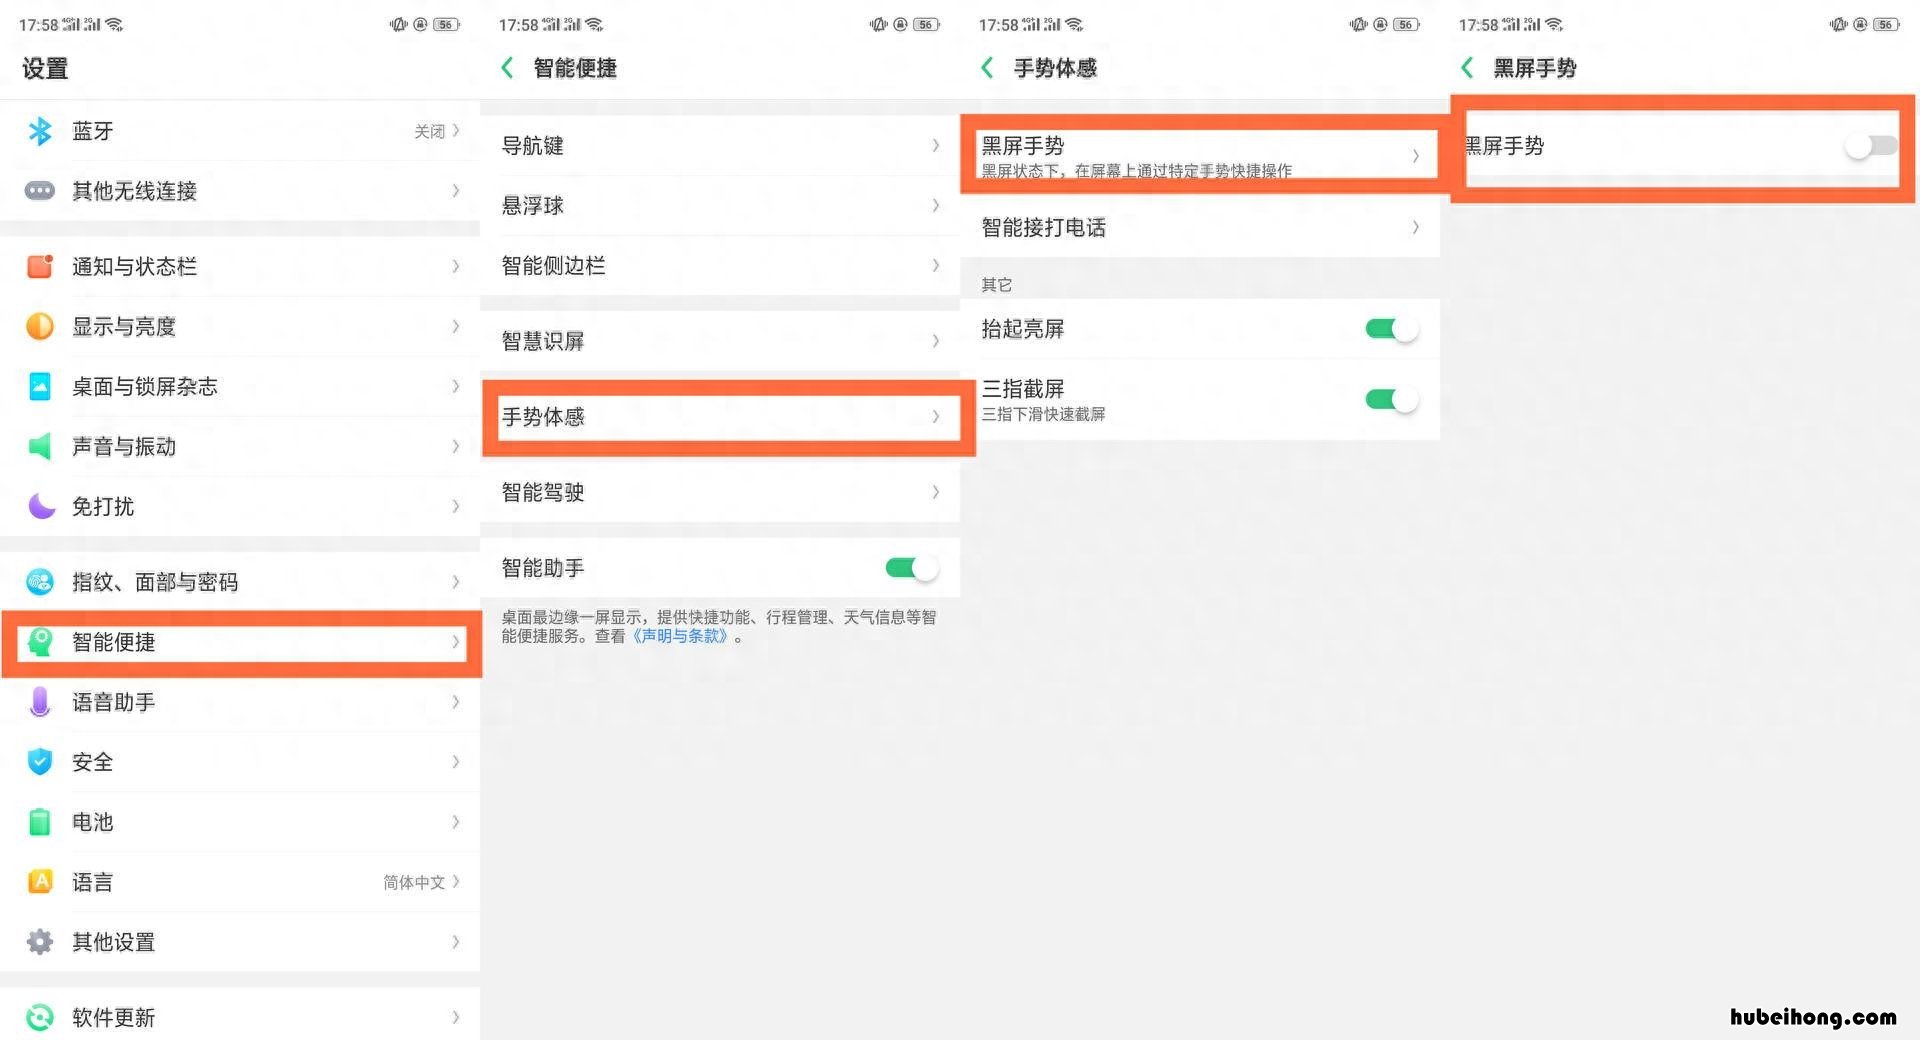Open 指纹、面部与密码 settings
This screenshot has height=1040, width=1920.
coord(240,582)
